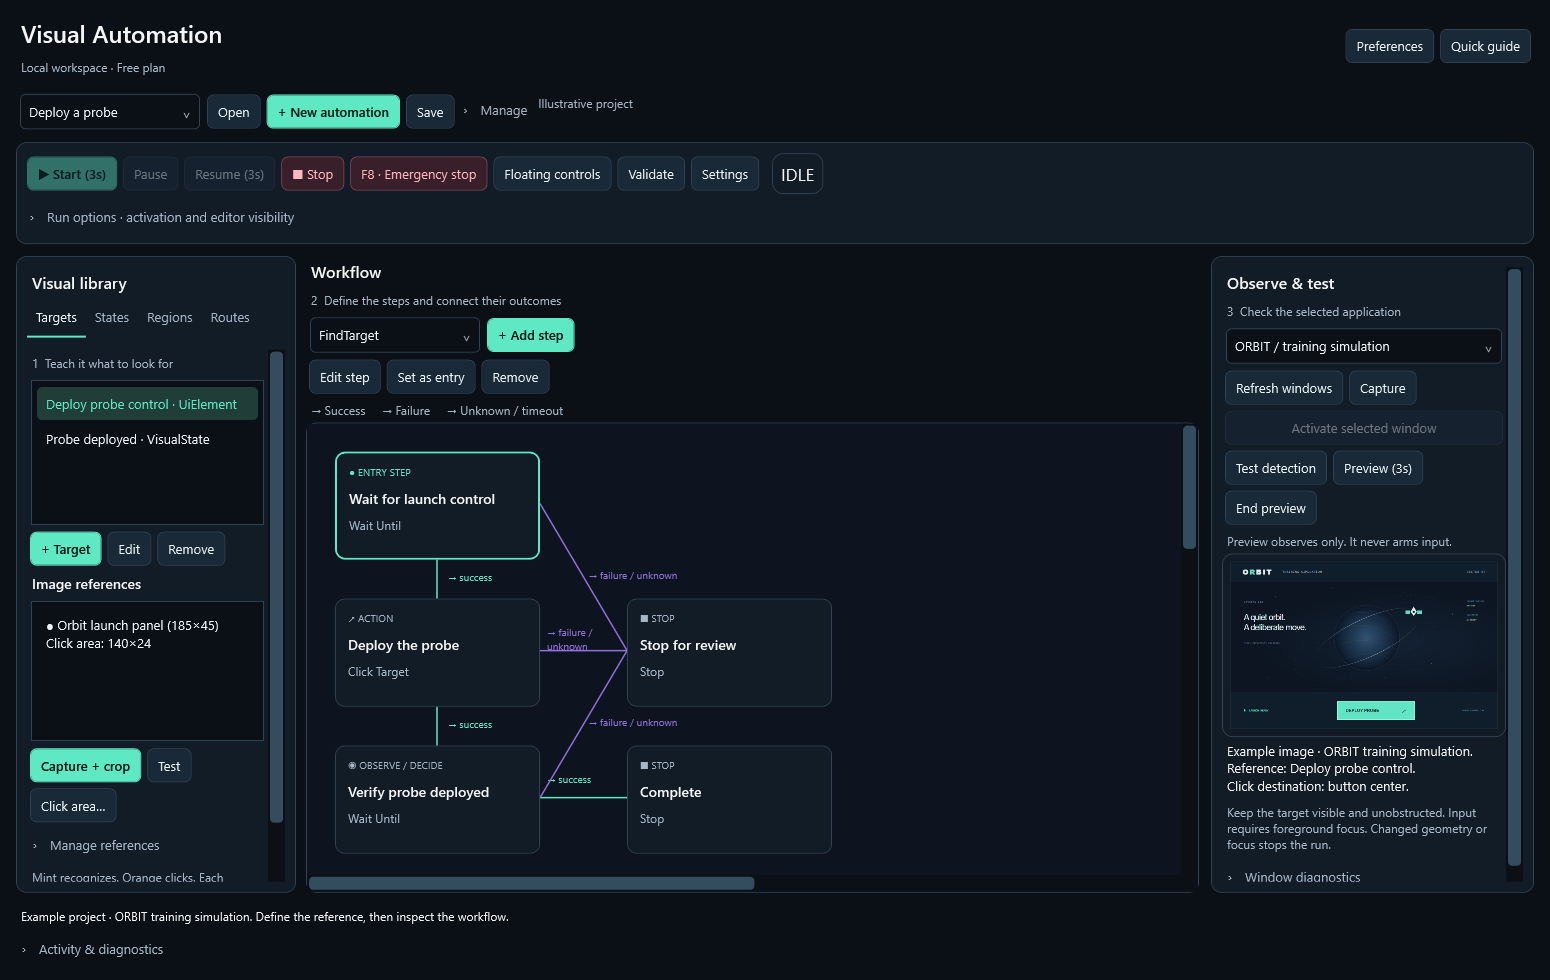The image size is (1550, 980).
Task: Click Test detection button
Action: (1276, 468)
